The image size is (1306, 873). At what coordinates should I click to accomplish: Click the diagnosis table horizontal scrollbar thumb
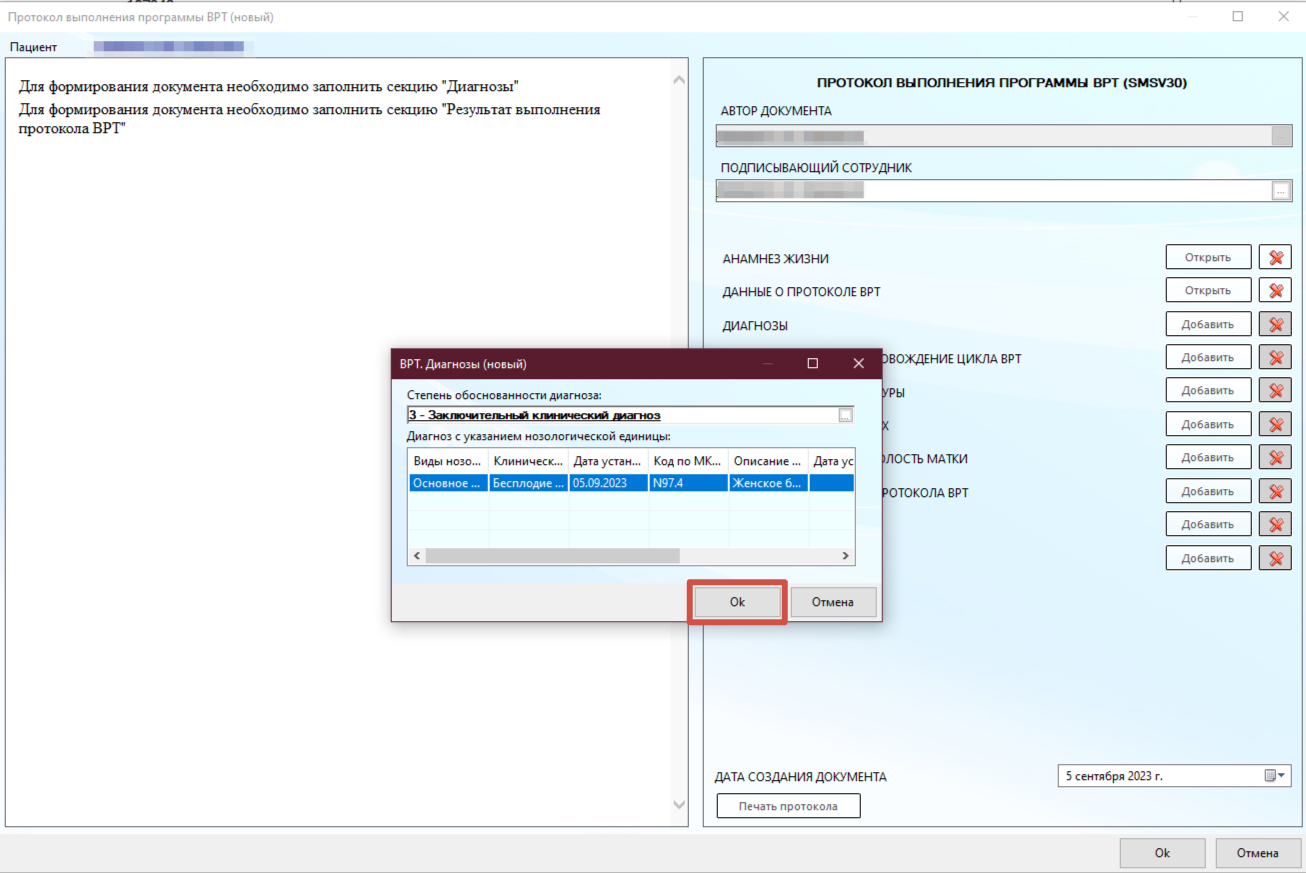[x=552, y=555]
